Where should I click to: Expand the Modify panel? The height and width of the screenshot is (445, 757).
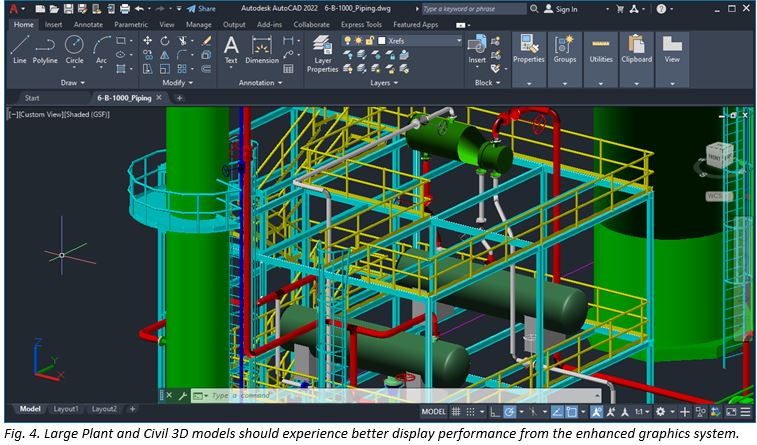click(x=178, y=83)
